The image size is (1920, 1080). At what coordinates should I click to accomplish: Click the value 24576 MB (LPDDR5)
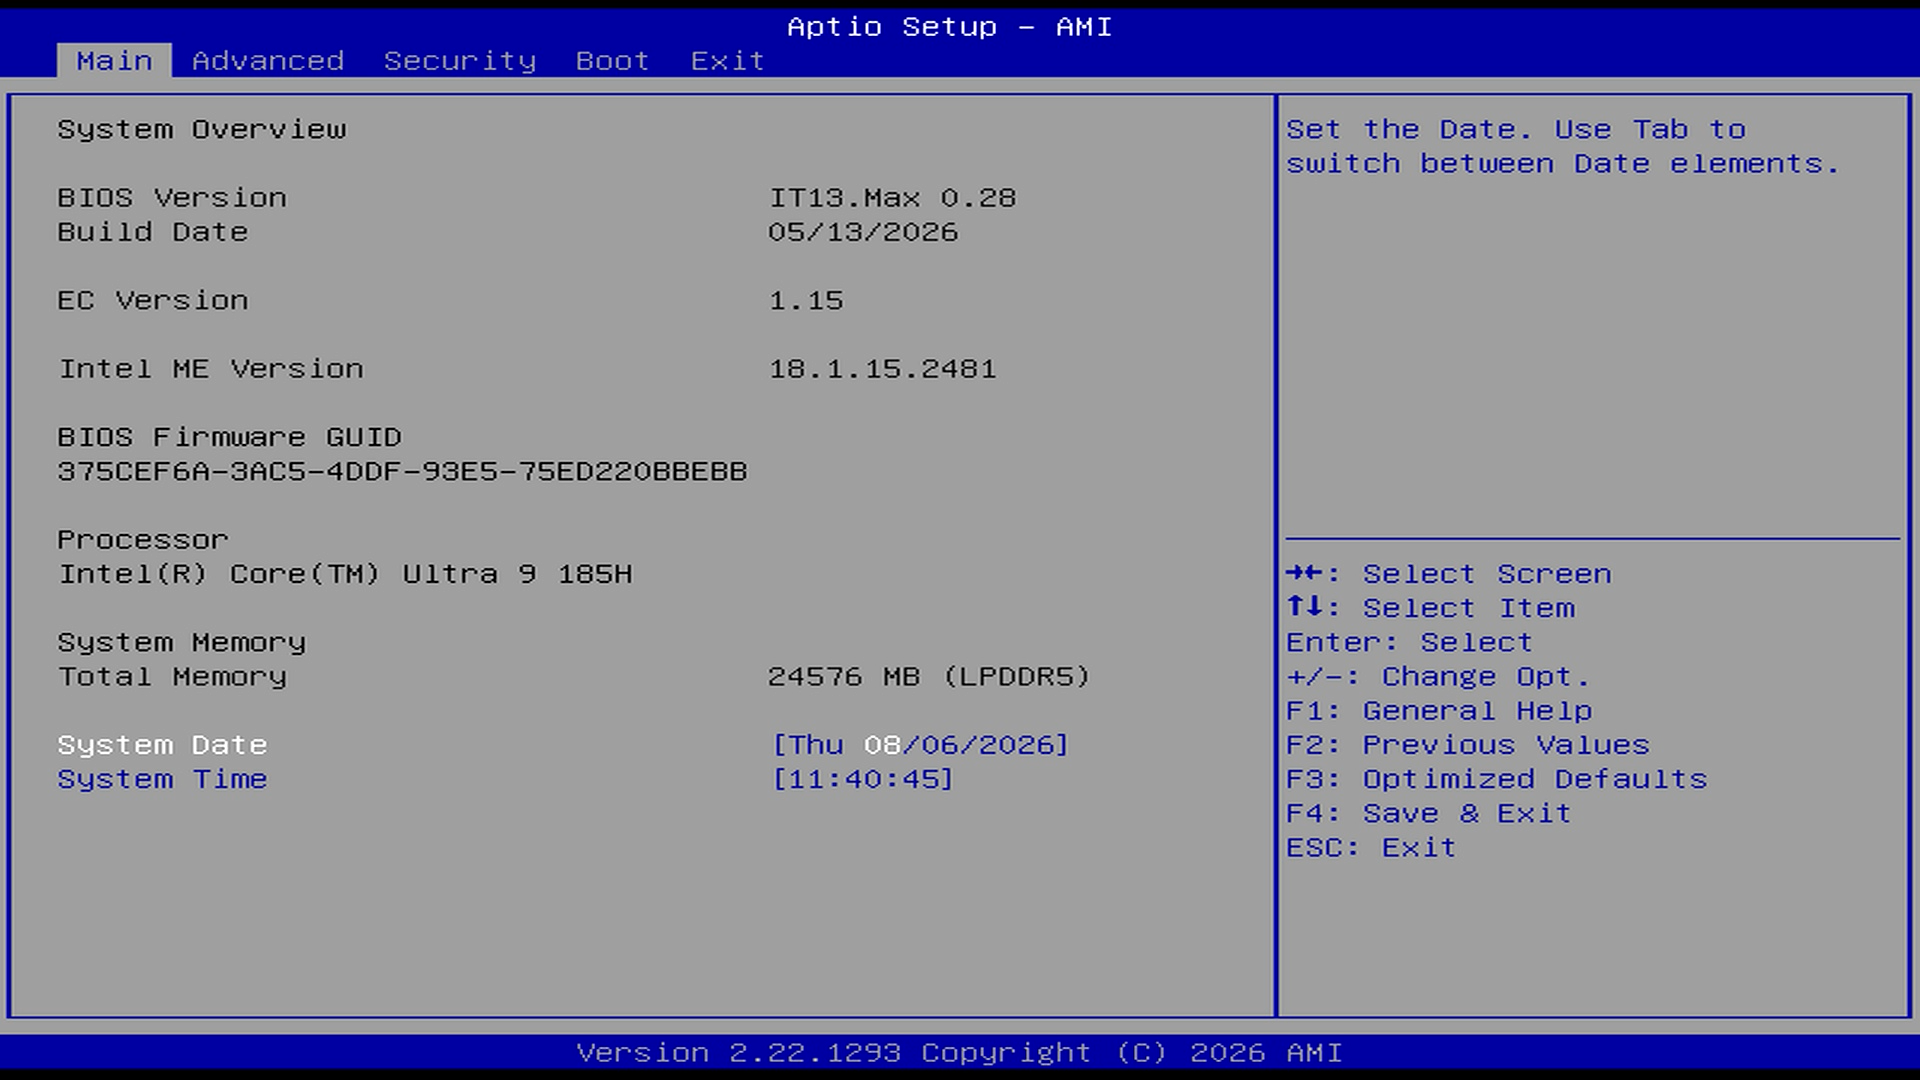point(929,677)
